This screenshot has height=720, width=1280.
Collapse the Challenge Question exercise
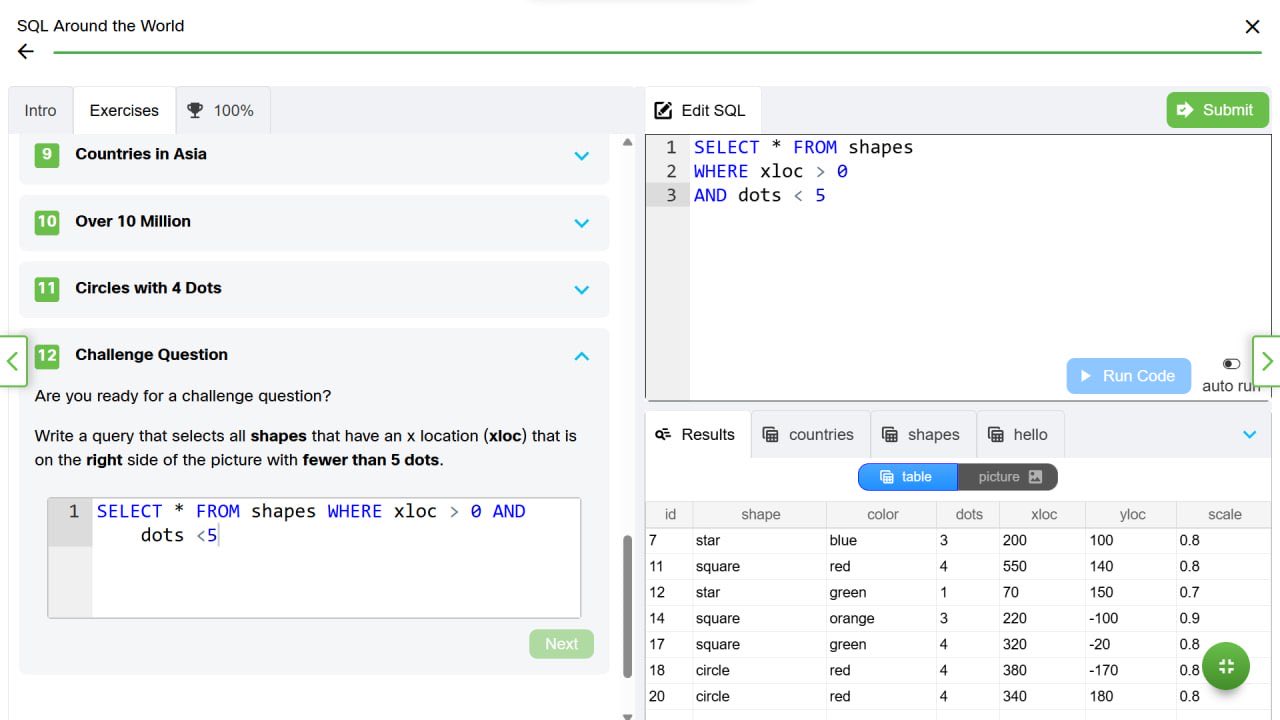click(x=581, y=356)
